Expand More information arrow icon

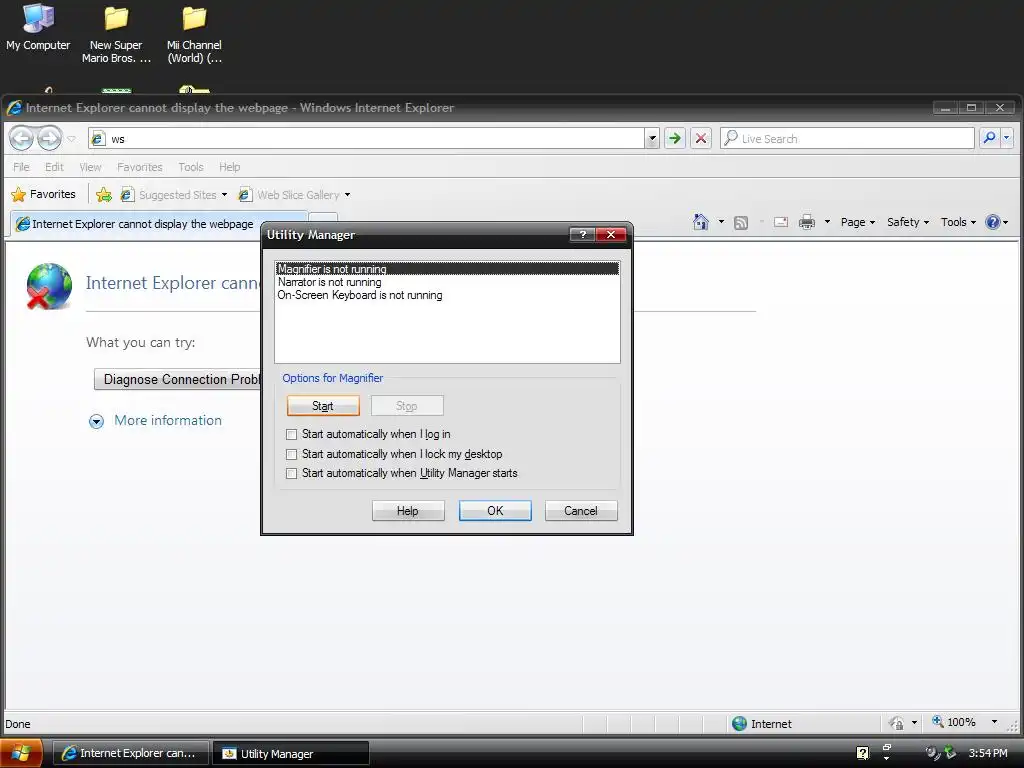pyautogui.click(x=96, y=421)
